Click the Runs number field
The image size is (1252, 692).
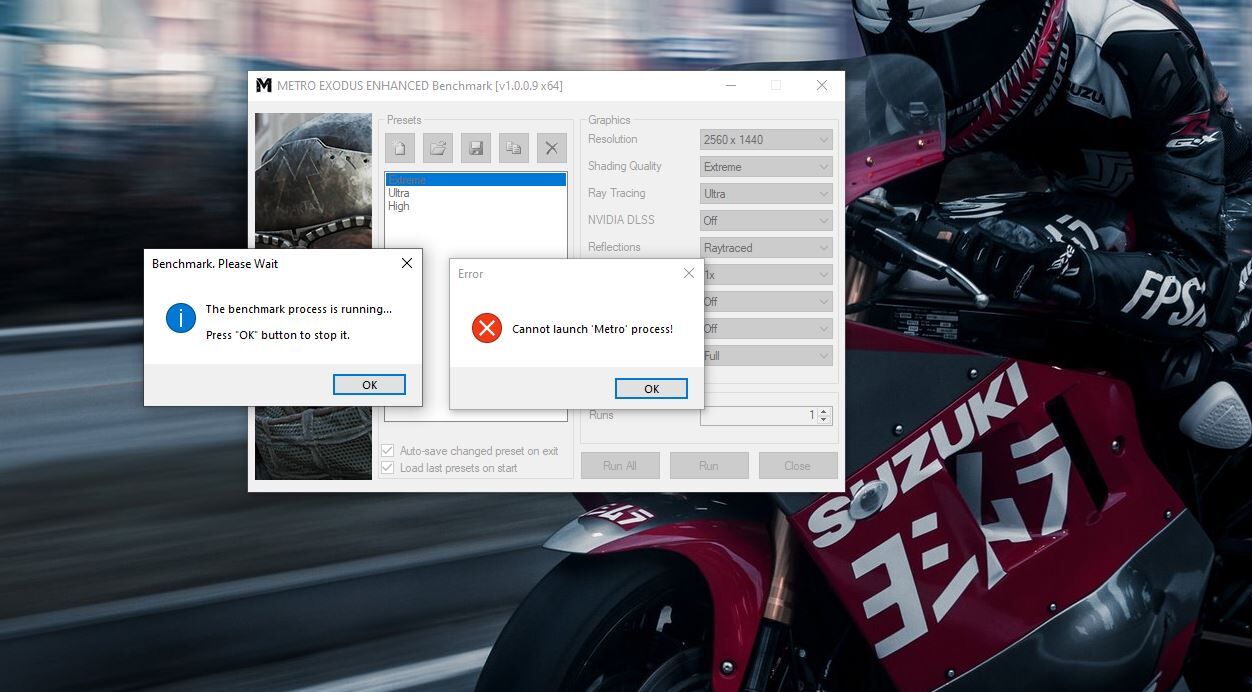point(759,415)
